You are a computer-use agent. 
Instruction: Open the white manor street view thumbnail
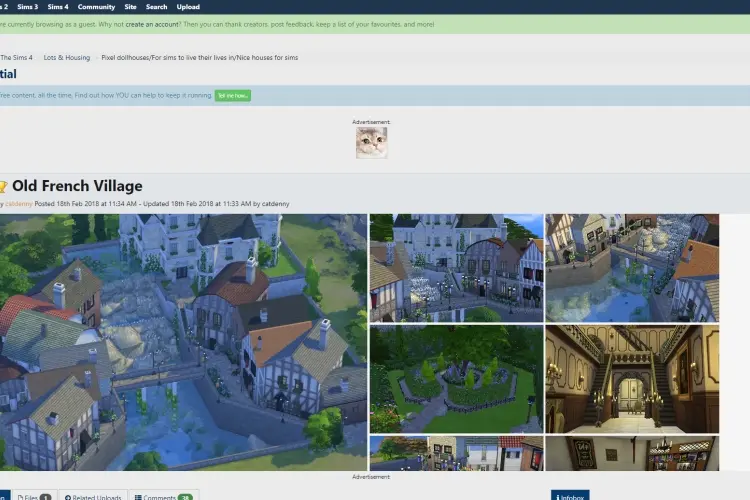456,268
